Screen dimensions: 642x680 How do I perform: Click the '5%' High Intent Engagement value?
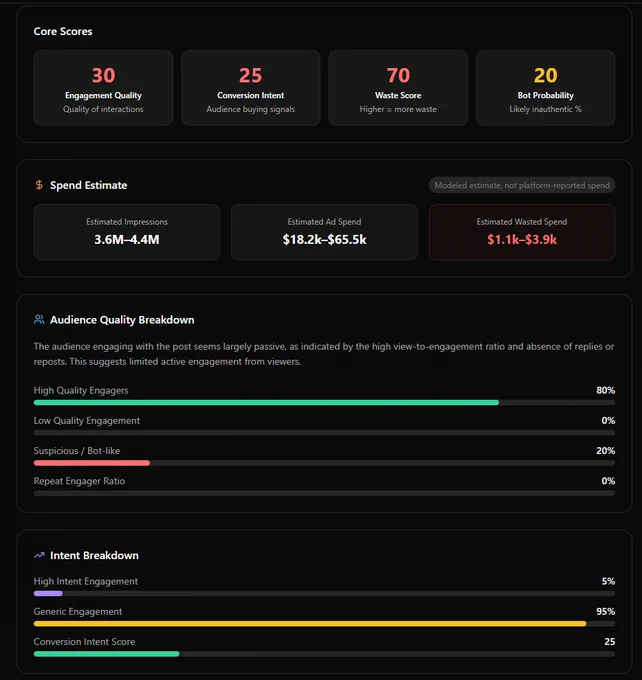point(608,581)
